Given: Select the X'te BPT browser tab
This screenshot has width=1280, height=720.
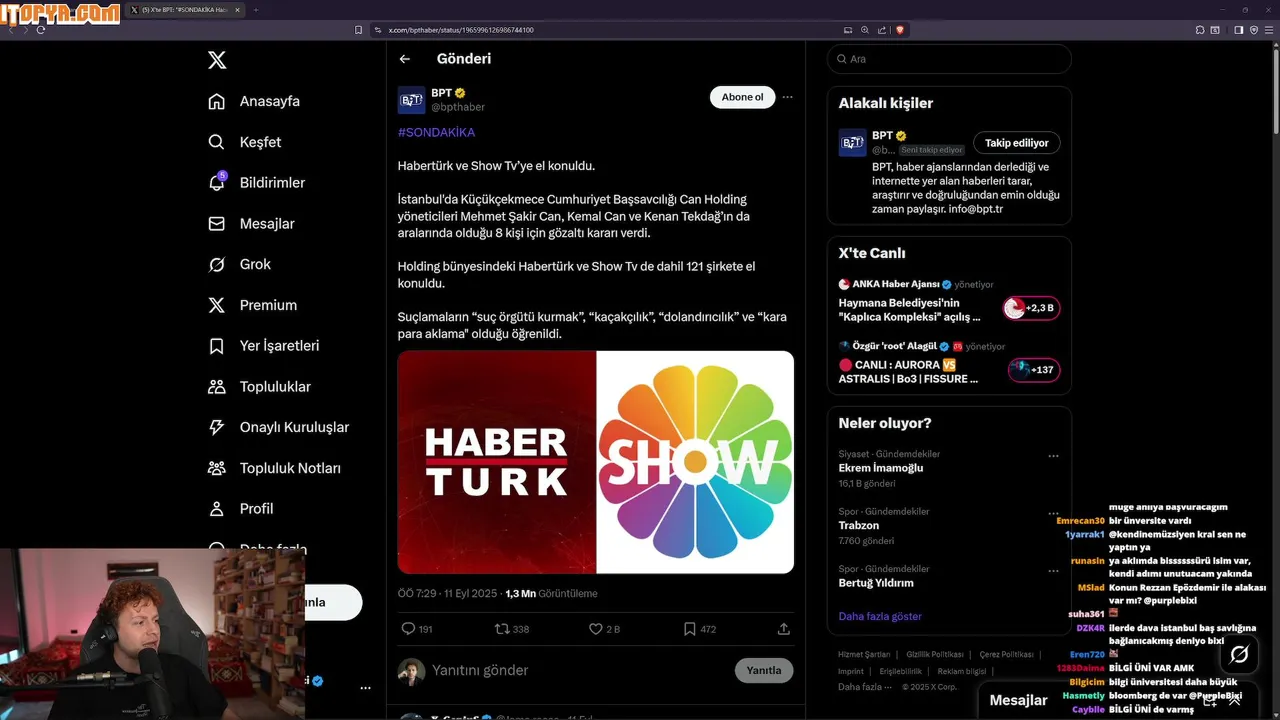Looking at the screenshot, I should (x=186, y=10).
